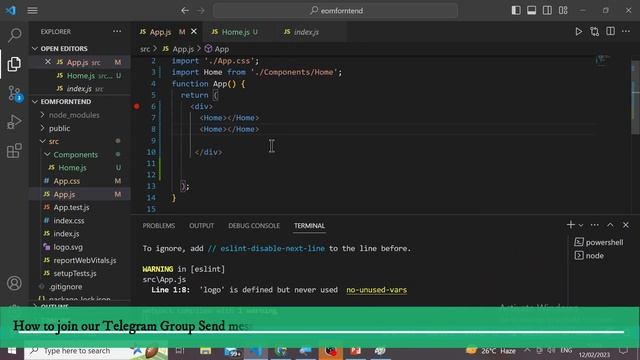640x360 pixels.
Task: Add a new terminal with plus icon
Action: (571, 225)
